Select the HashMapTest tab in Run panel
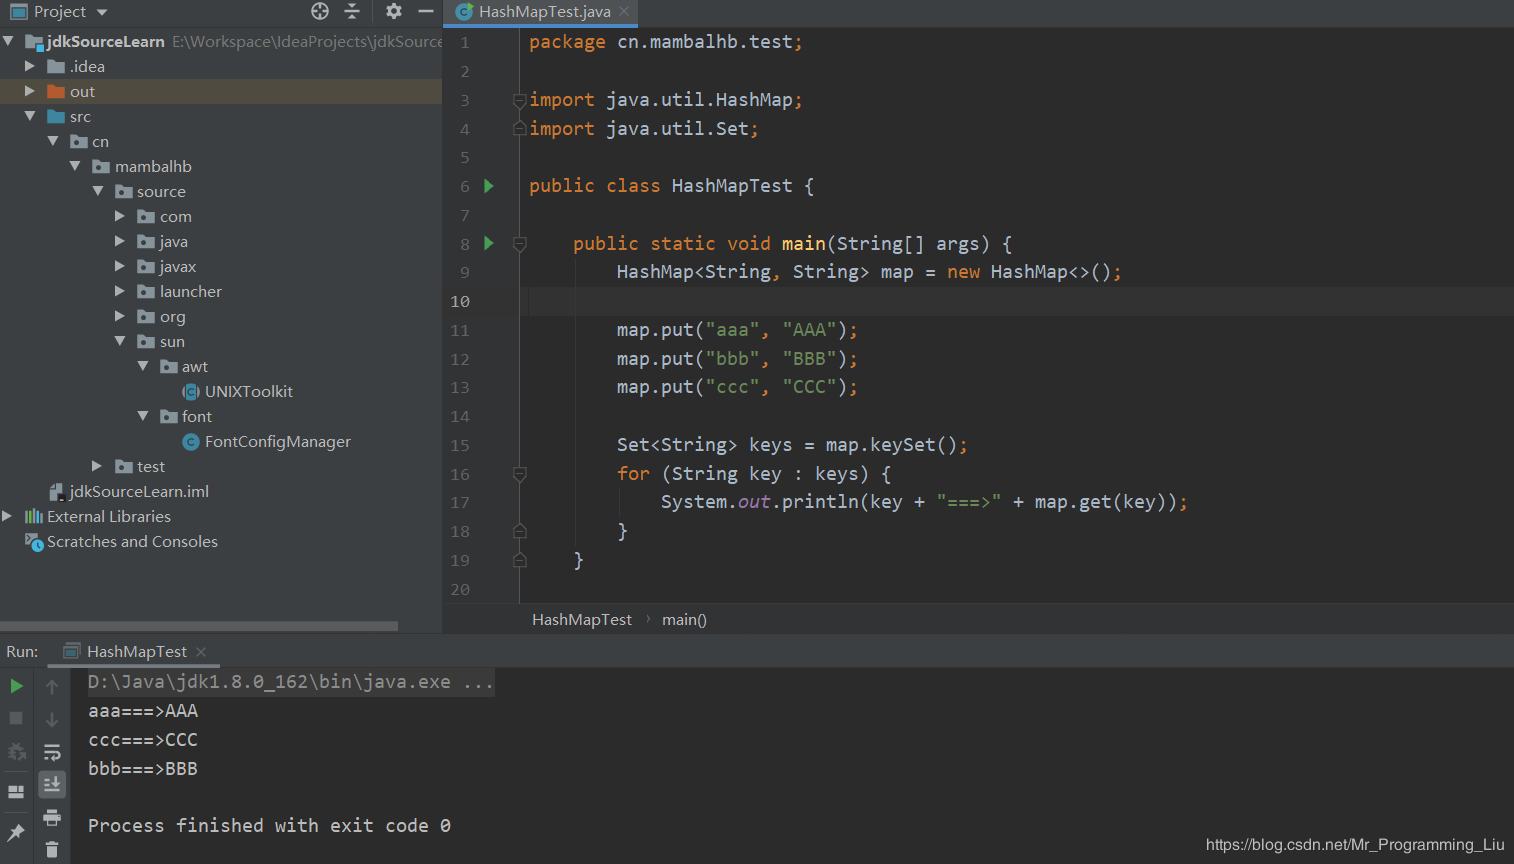Image resolution: width=1514 pixels, height=864 pixels. pos(136,652)
